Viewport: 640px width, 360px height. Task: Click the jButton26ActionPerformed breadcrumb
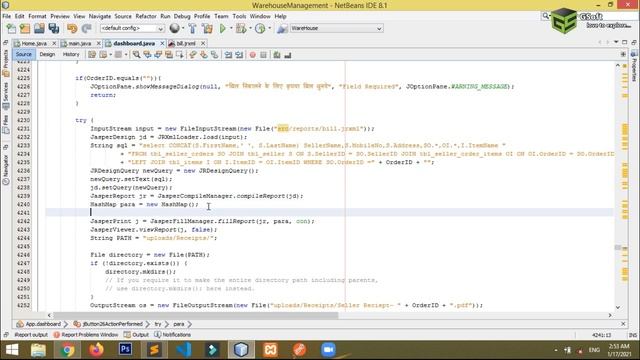tap(109, 324)
